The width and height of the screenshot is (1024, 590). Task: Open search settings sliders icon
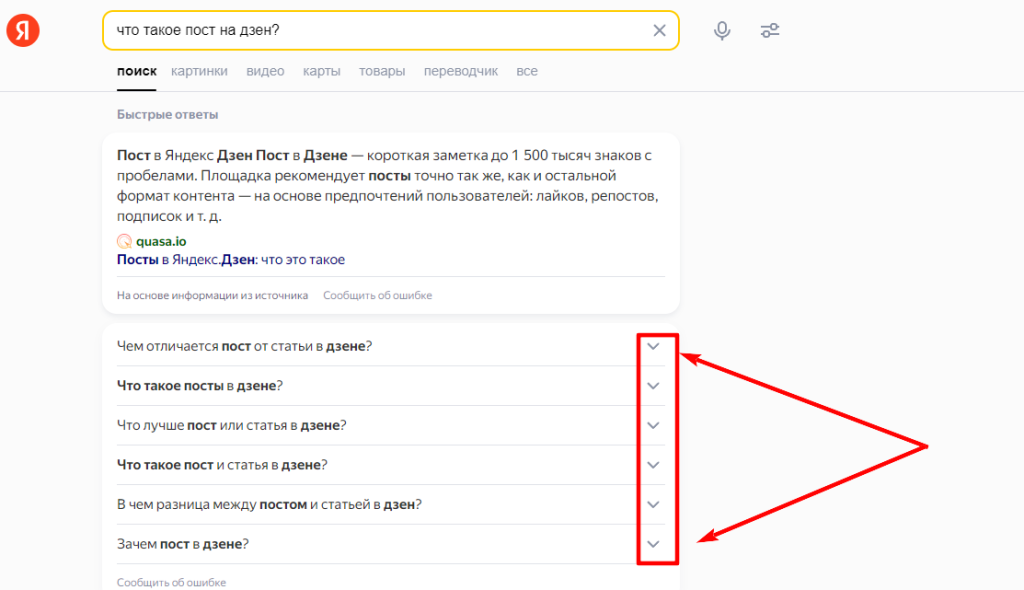[770, 30]
